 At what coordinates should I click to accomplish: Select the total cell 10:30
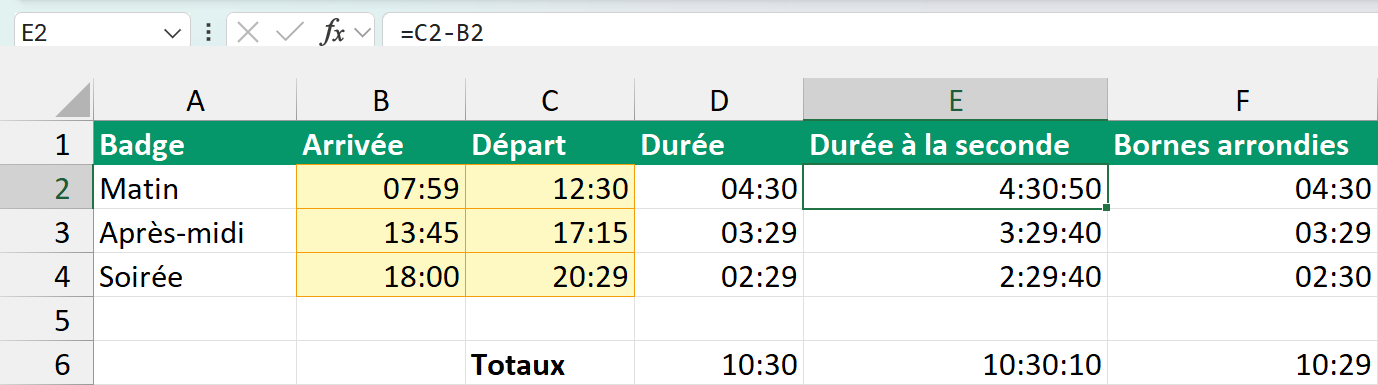tap(719, 363)
